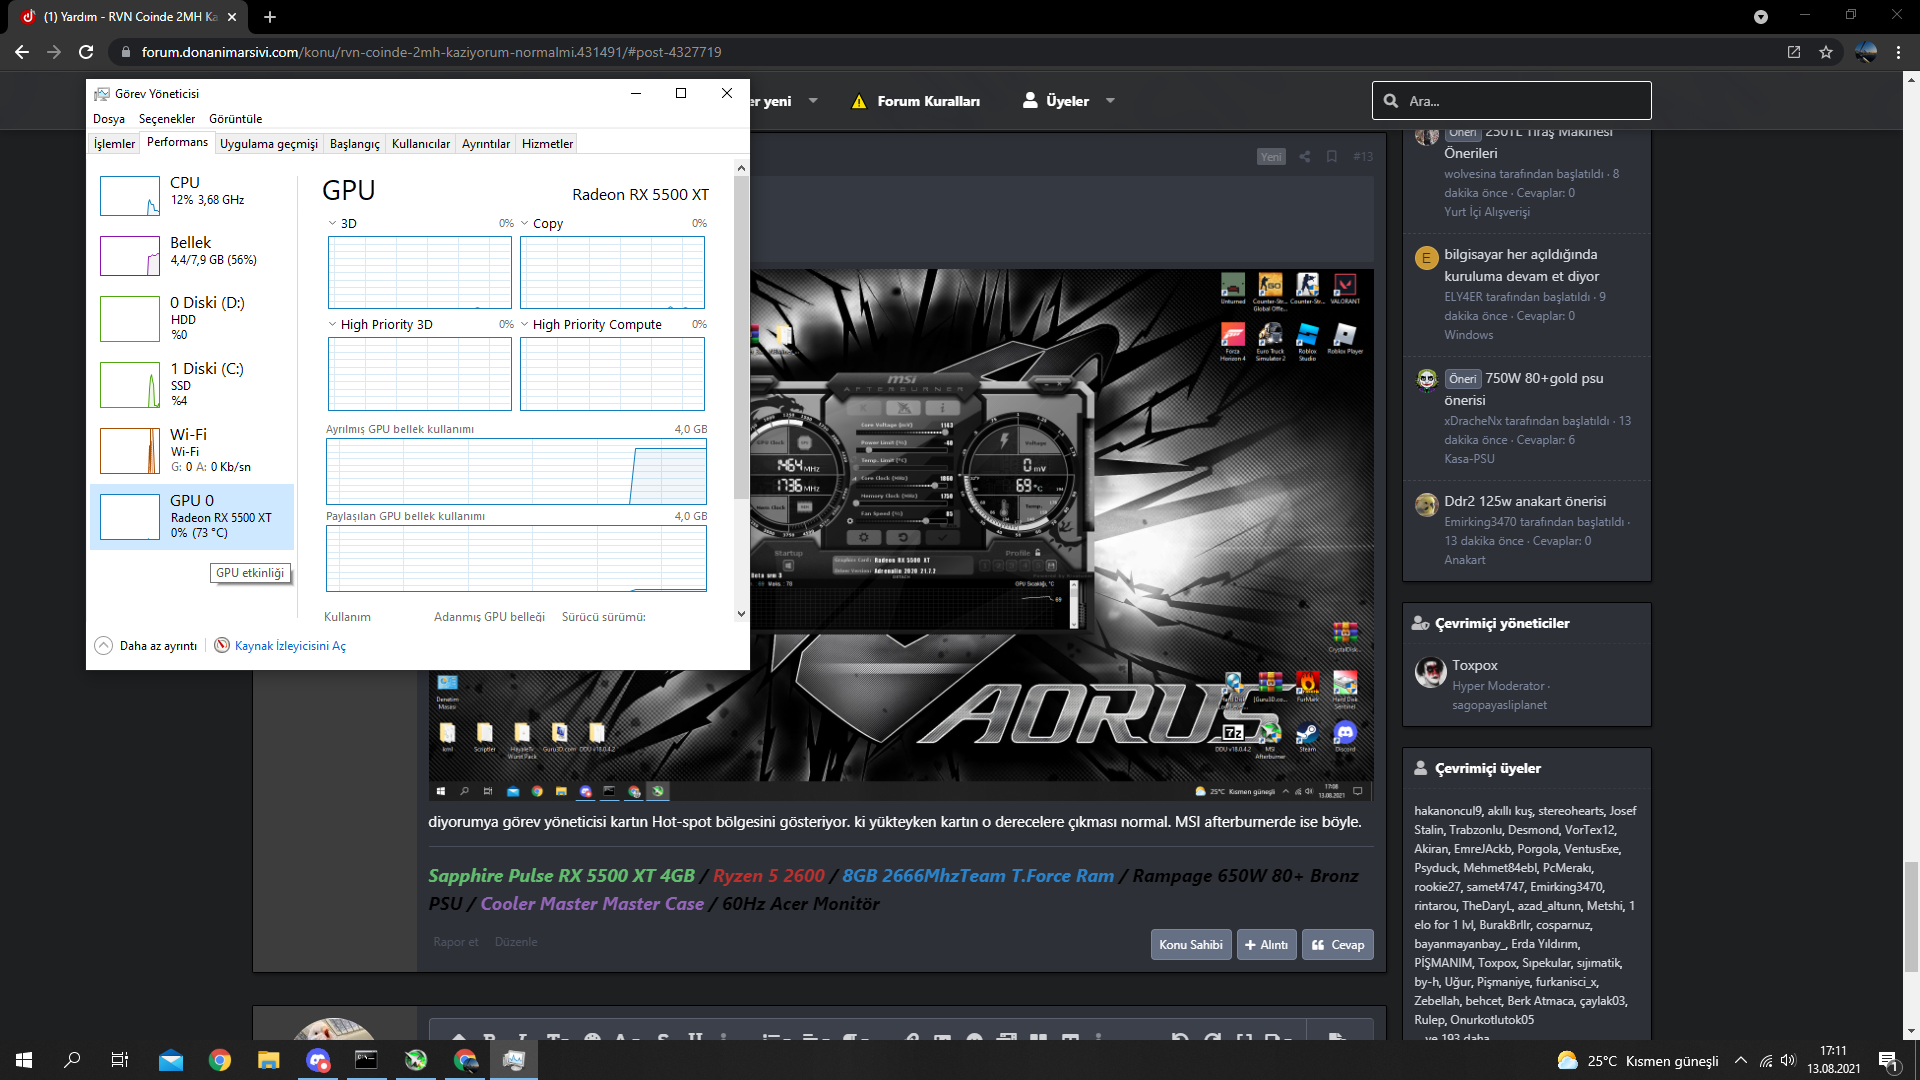
Task: Bookmark this page with the star icon
Action: pyautogui.click(x=1826, y=52)
